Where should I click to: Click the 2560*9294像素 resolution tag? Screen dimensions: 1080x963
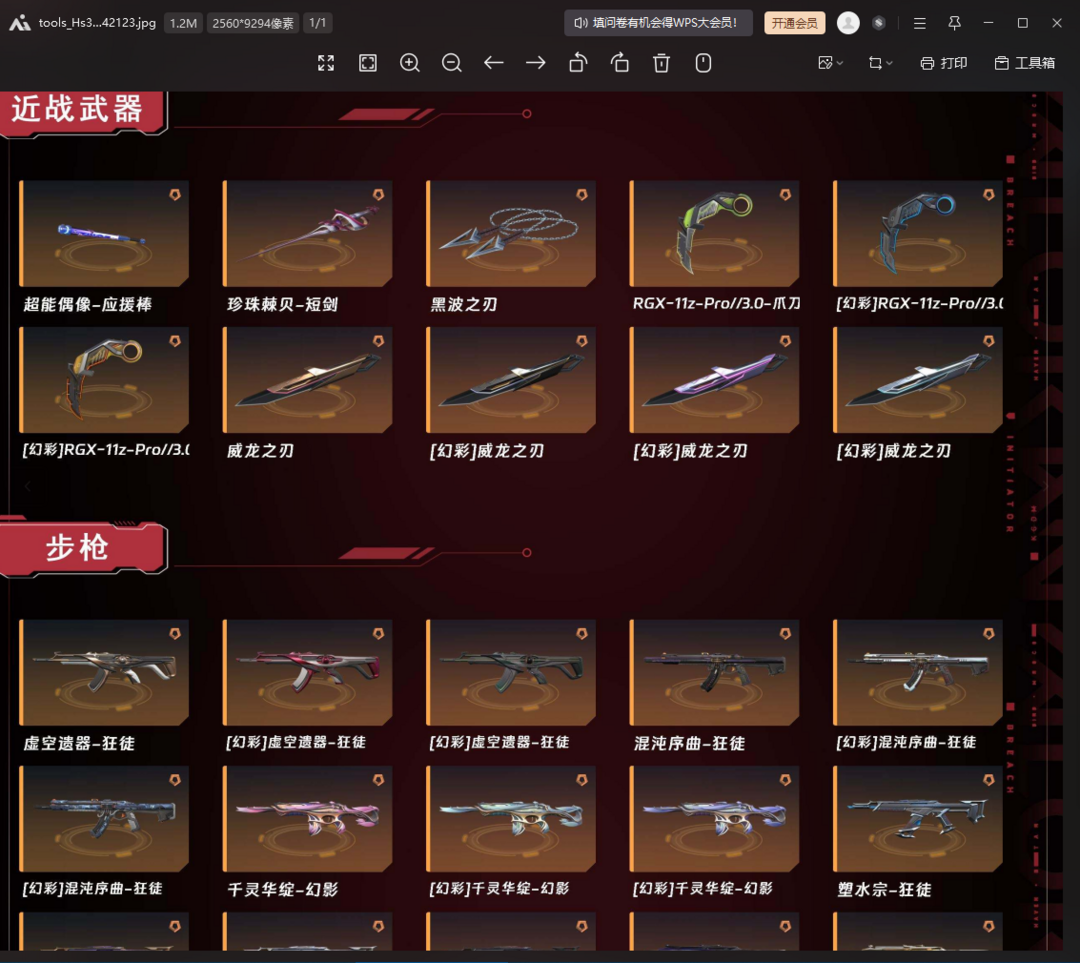coord(253,23)
